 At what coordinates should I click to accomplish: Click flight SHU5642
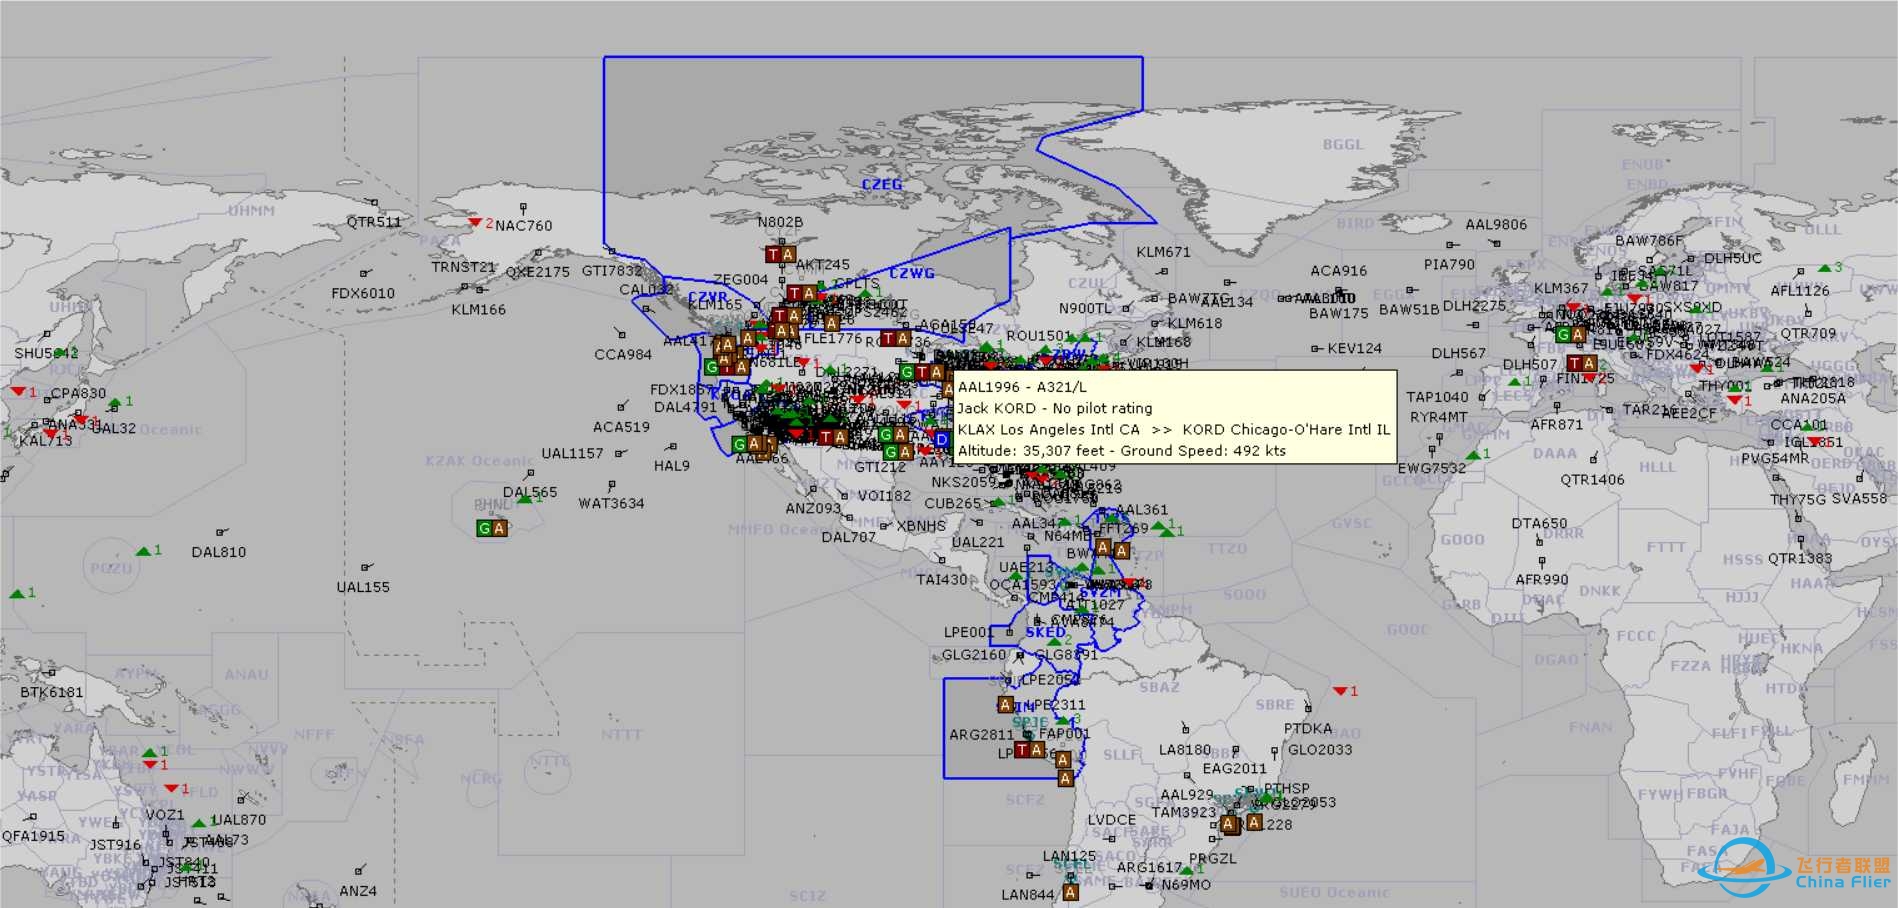point(46,353)
